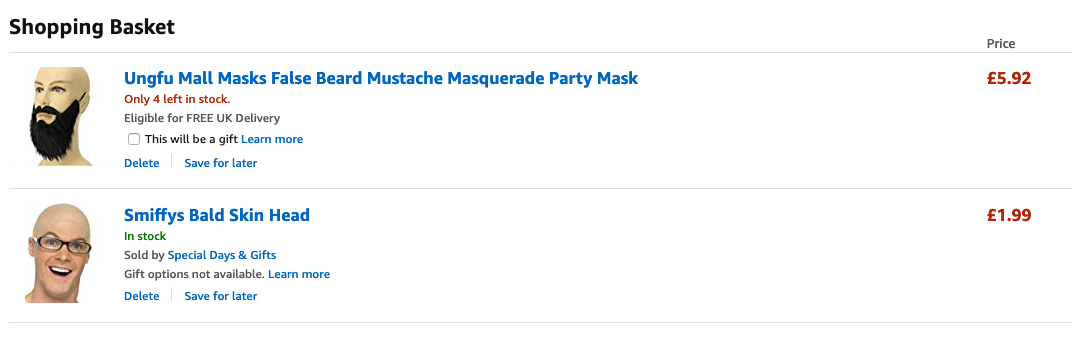Save the false beard mask for later

click(221, 163)
